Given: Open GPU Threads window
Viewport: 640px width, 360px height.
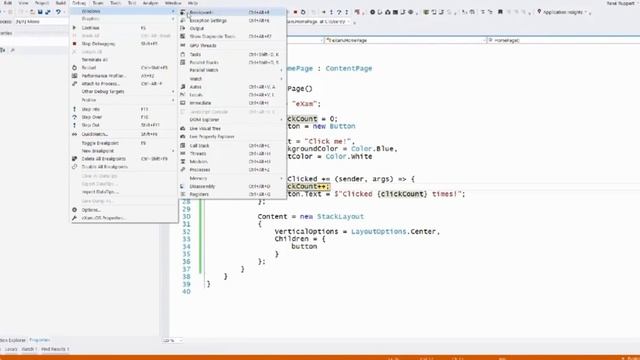Looking at the screenshot, I should tap(231, 46).
